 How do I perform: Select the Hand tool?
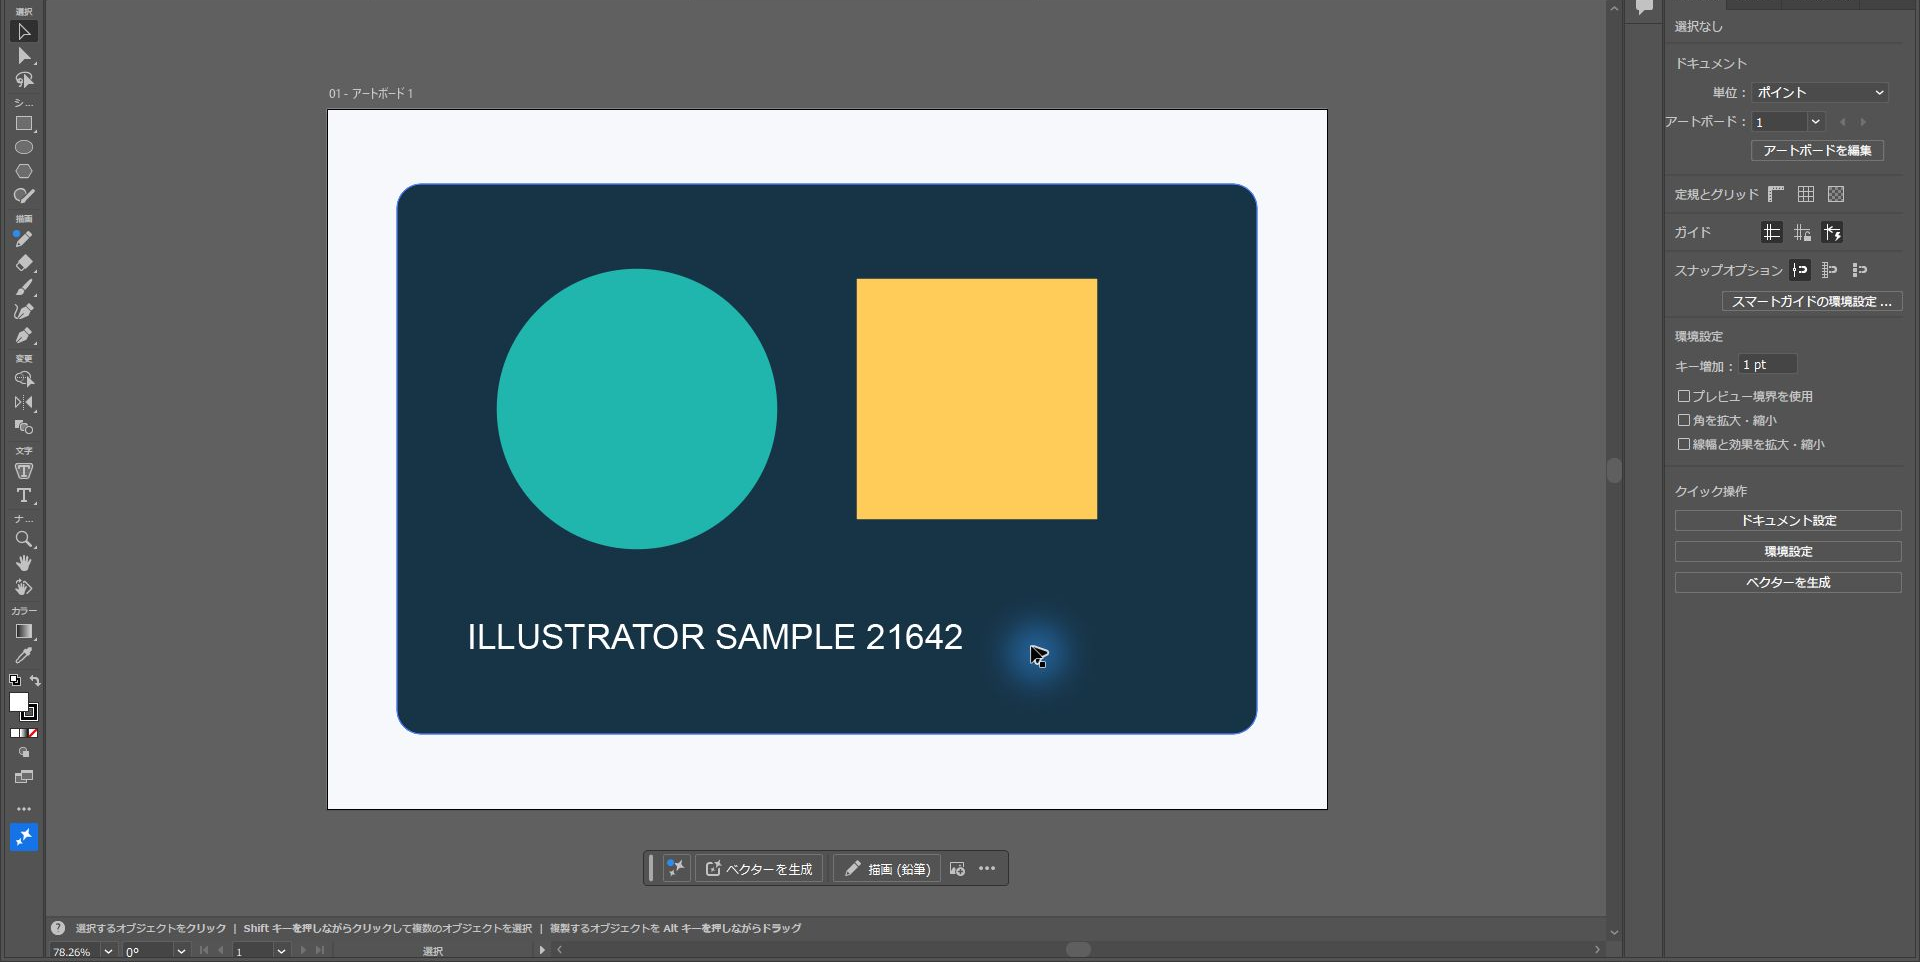pos(24,564)
